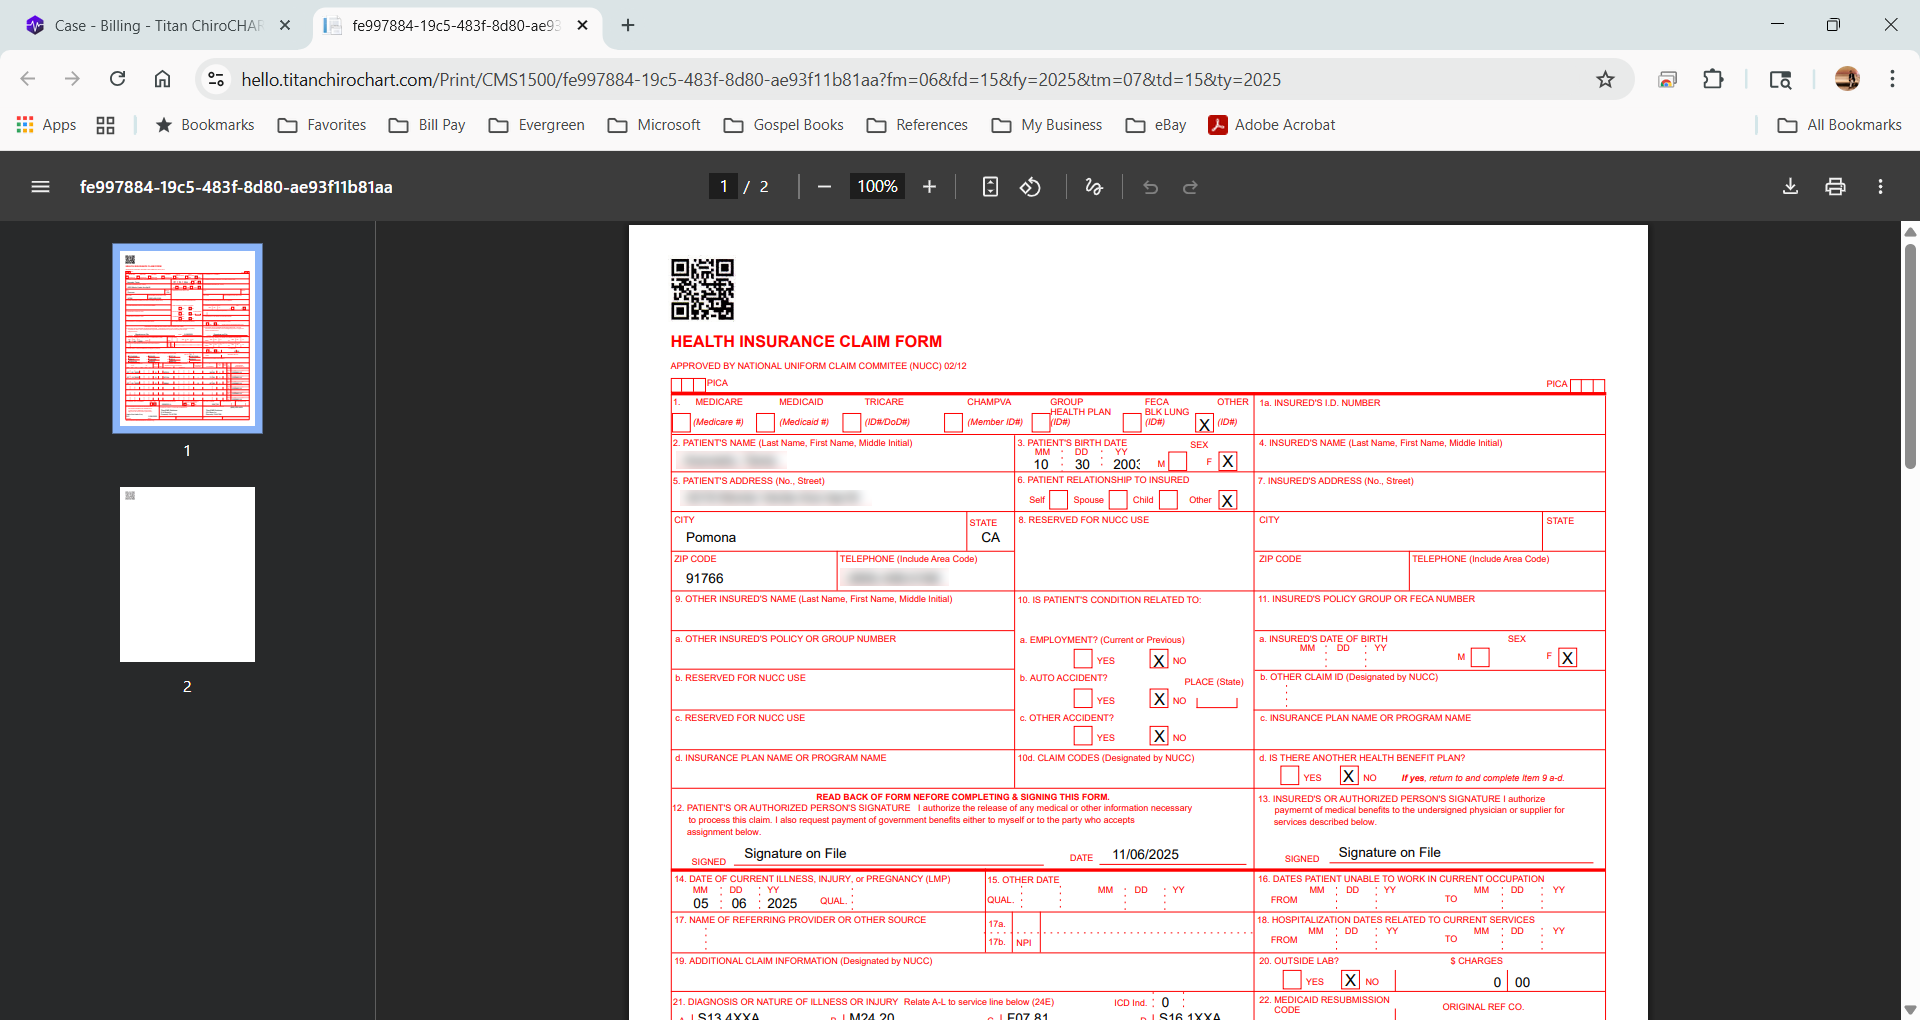Open the PDF draw annotation tool
This screenshot has width=1920, height=1020.
pos(1093,187)
